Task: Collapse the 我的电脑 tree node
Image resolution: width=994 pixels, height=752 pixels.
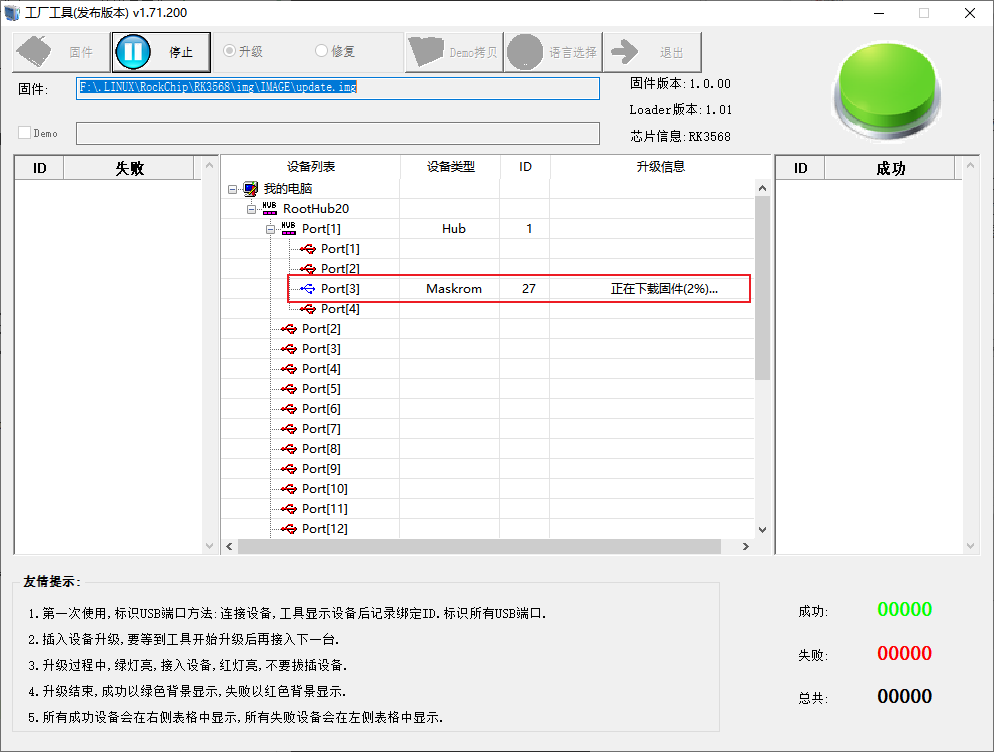Action: coord(232,189)
